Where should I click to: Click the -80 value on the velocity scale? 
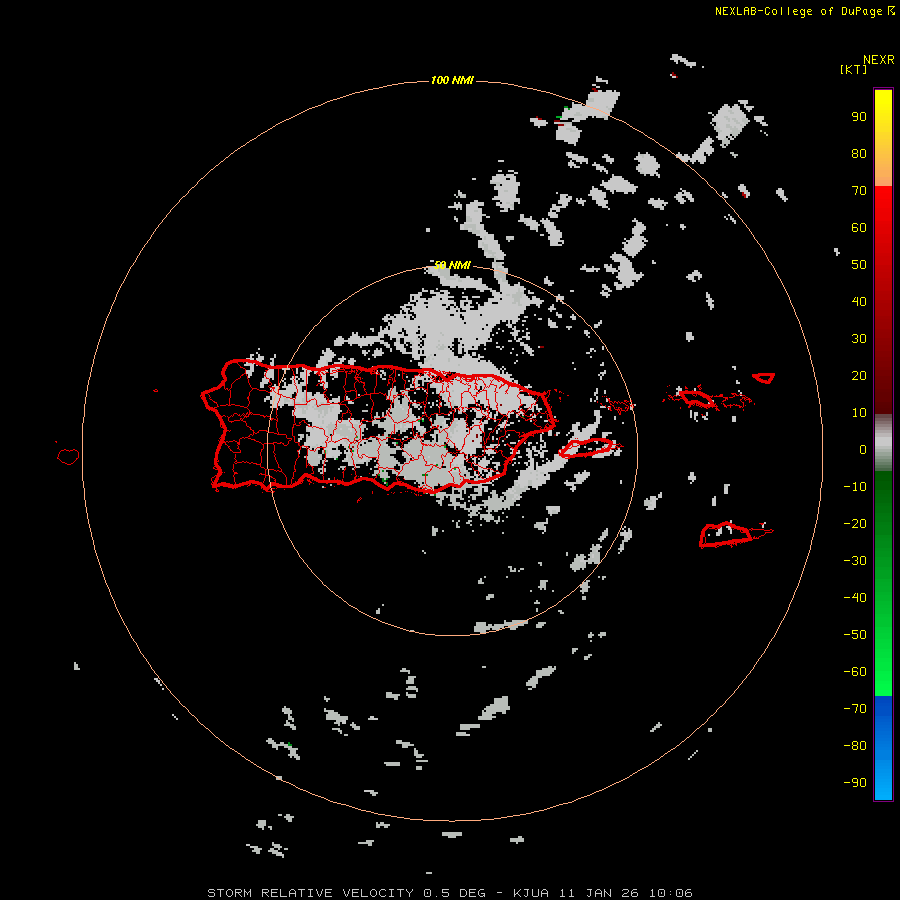855,746
